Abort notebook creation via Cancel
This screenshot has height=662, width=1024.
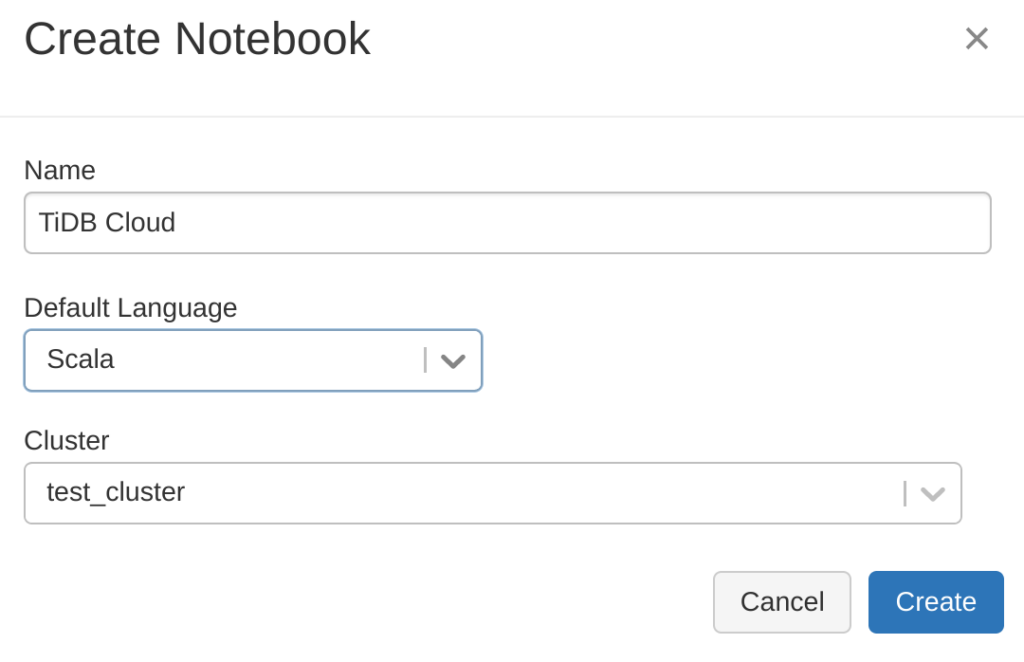[782, 601]
